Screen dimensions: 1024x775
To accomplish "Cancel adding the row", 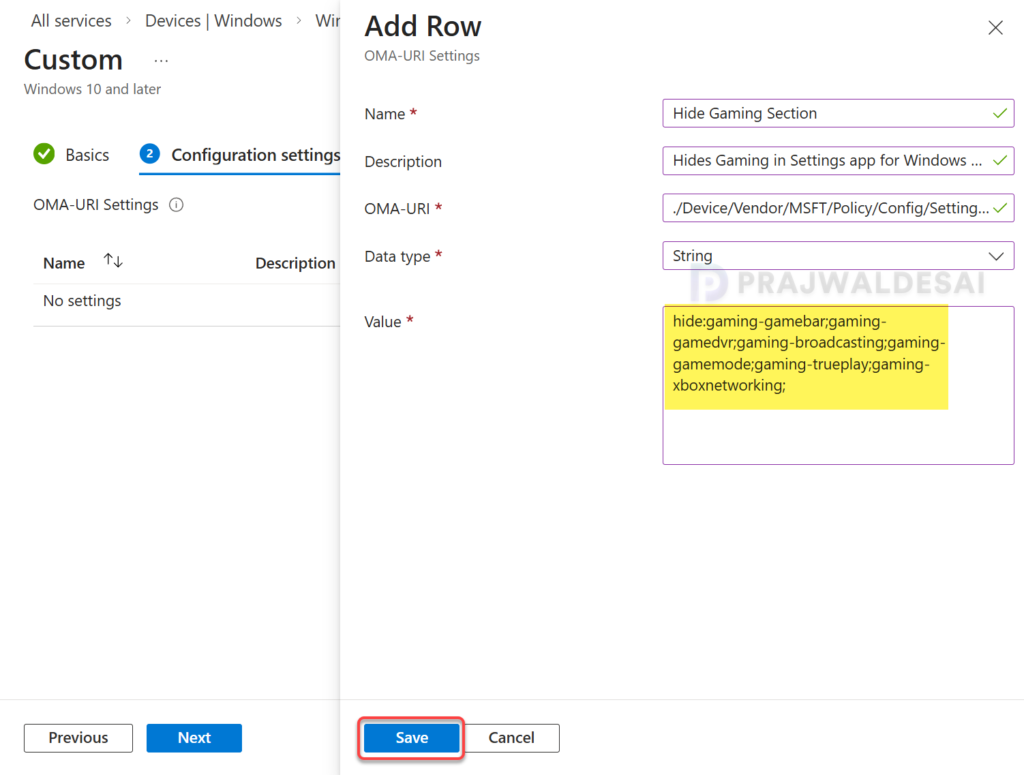I will [511, 738].
